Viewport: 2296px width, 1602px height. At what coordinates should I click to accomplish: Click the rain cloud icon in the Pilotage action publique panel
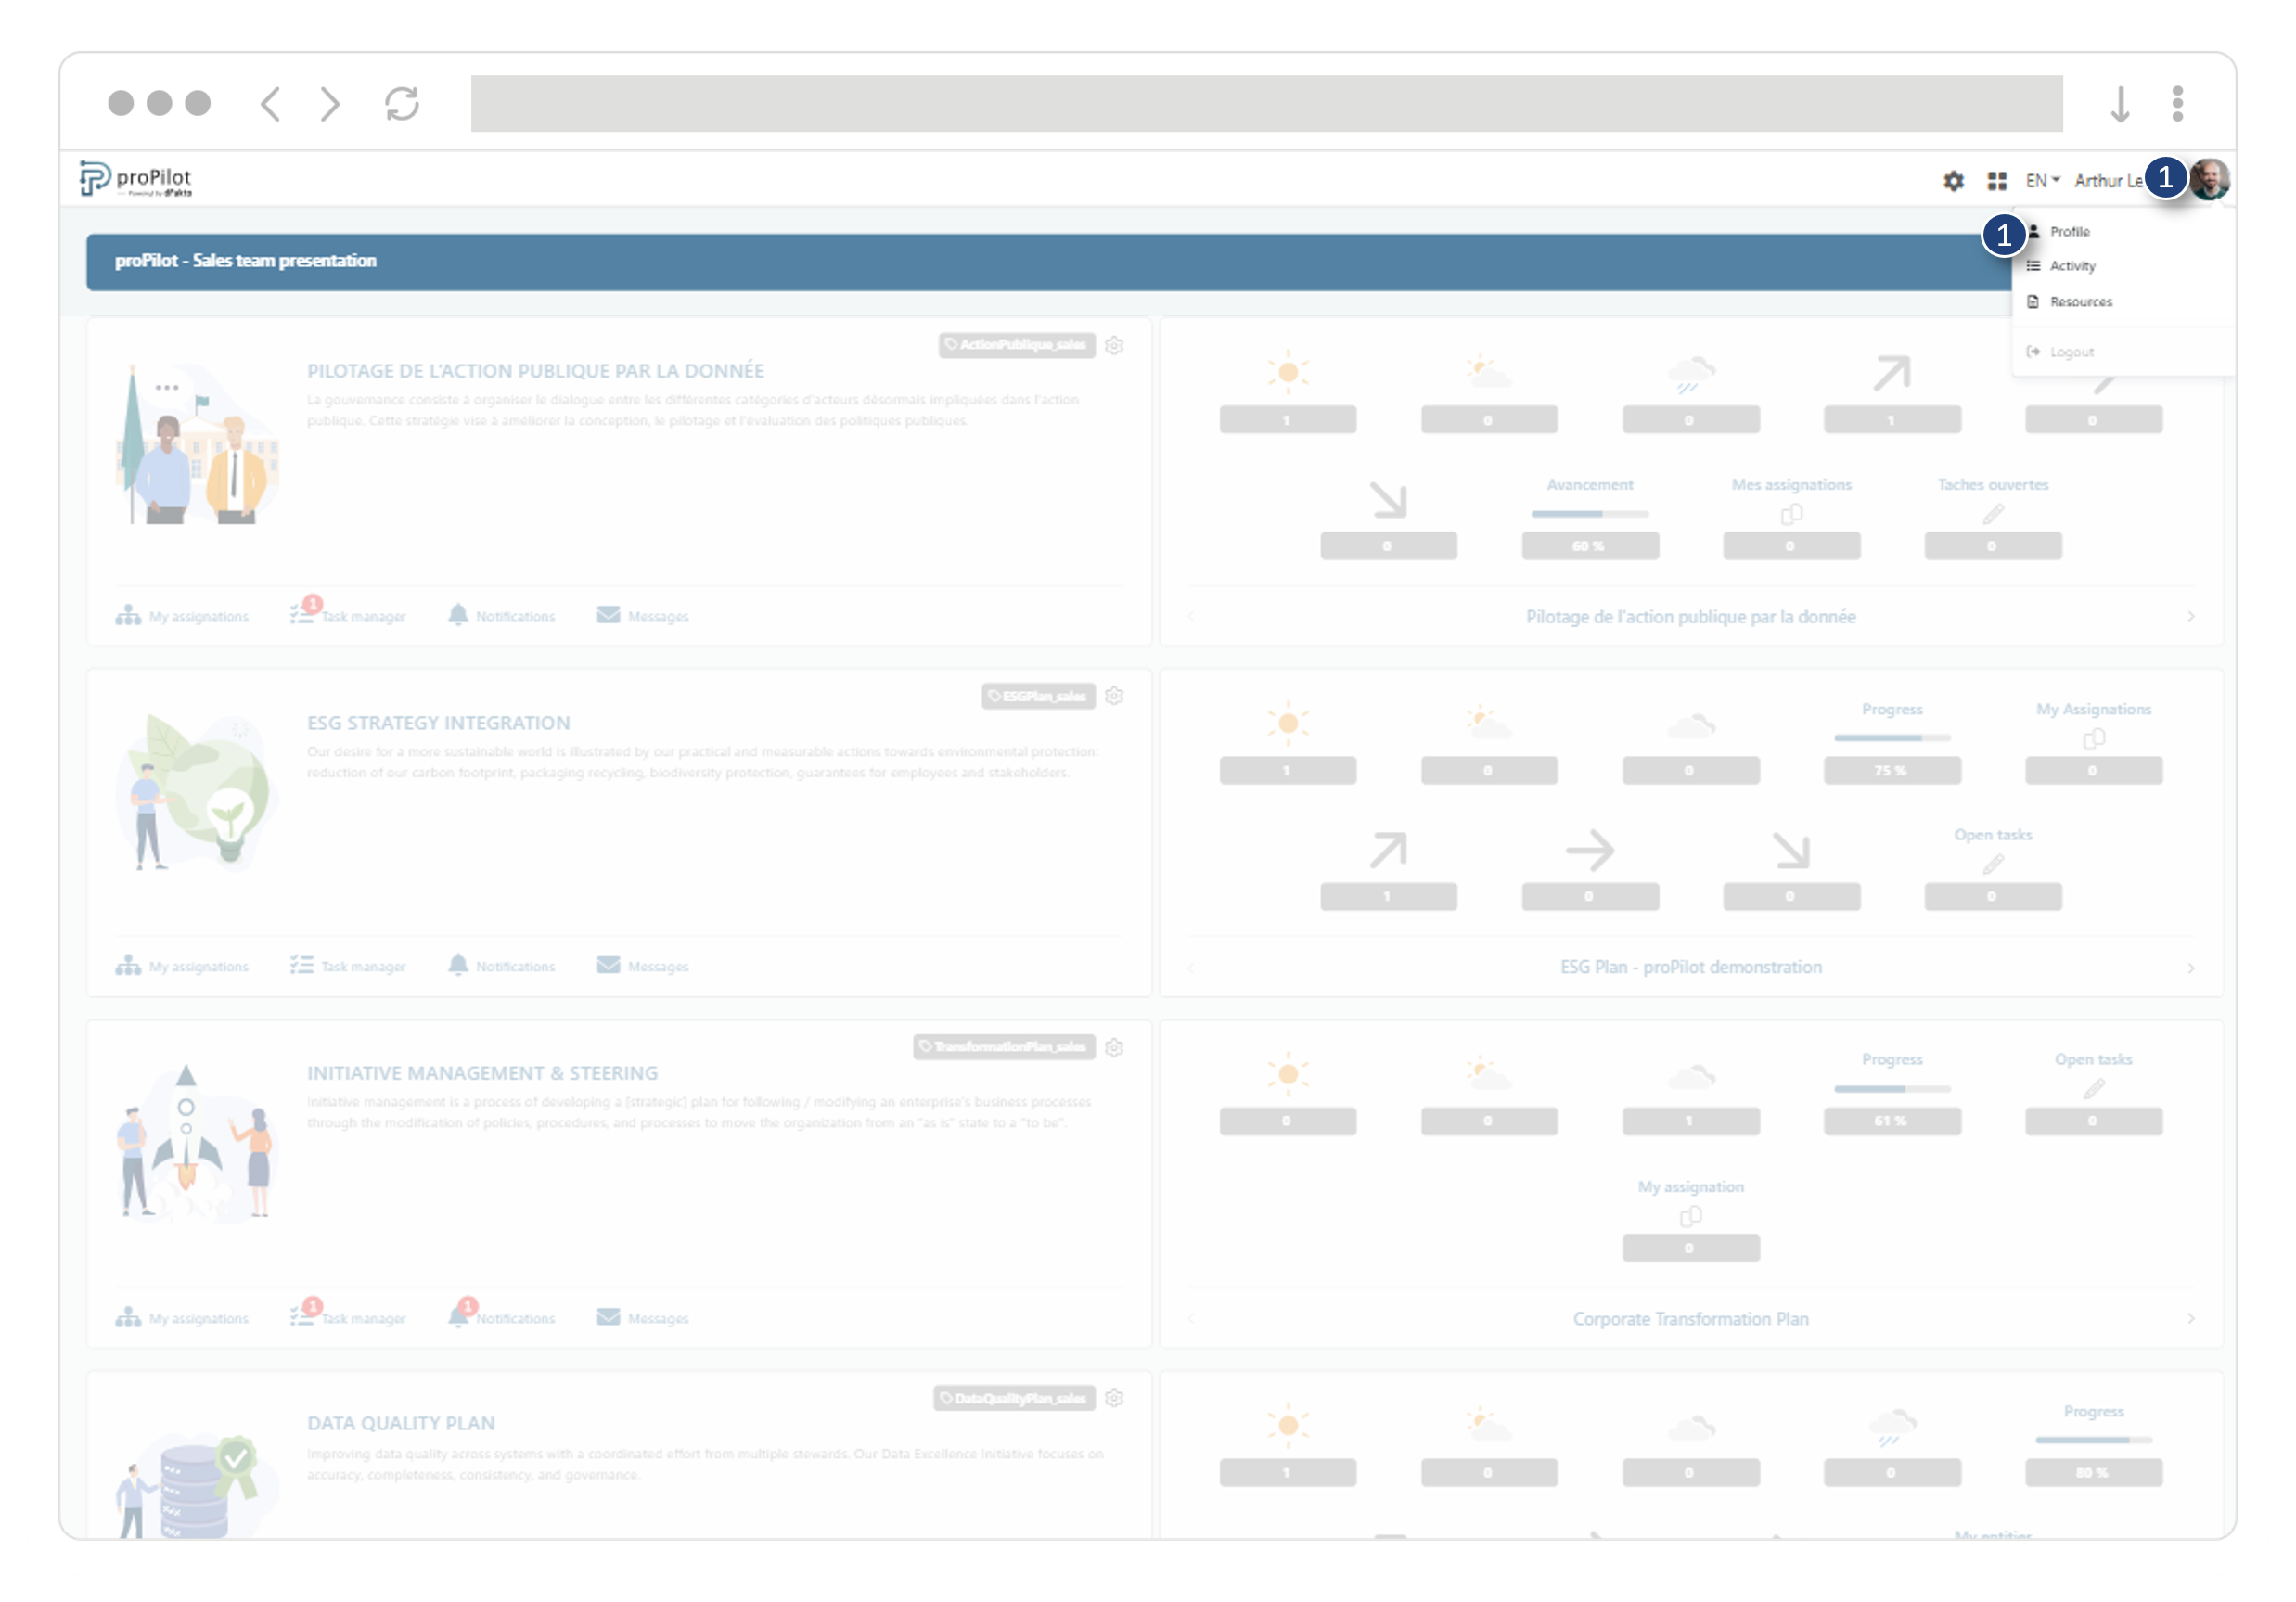(x=1690, y=374)
